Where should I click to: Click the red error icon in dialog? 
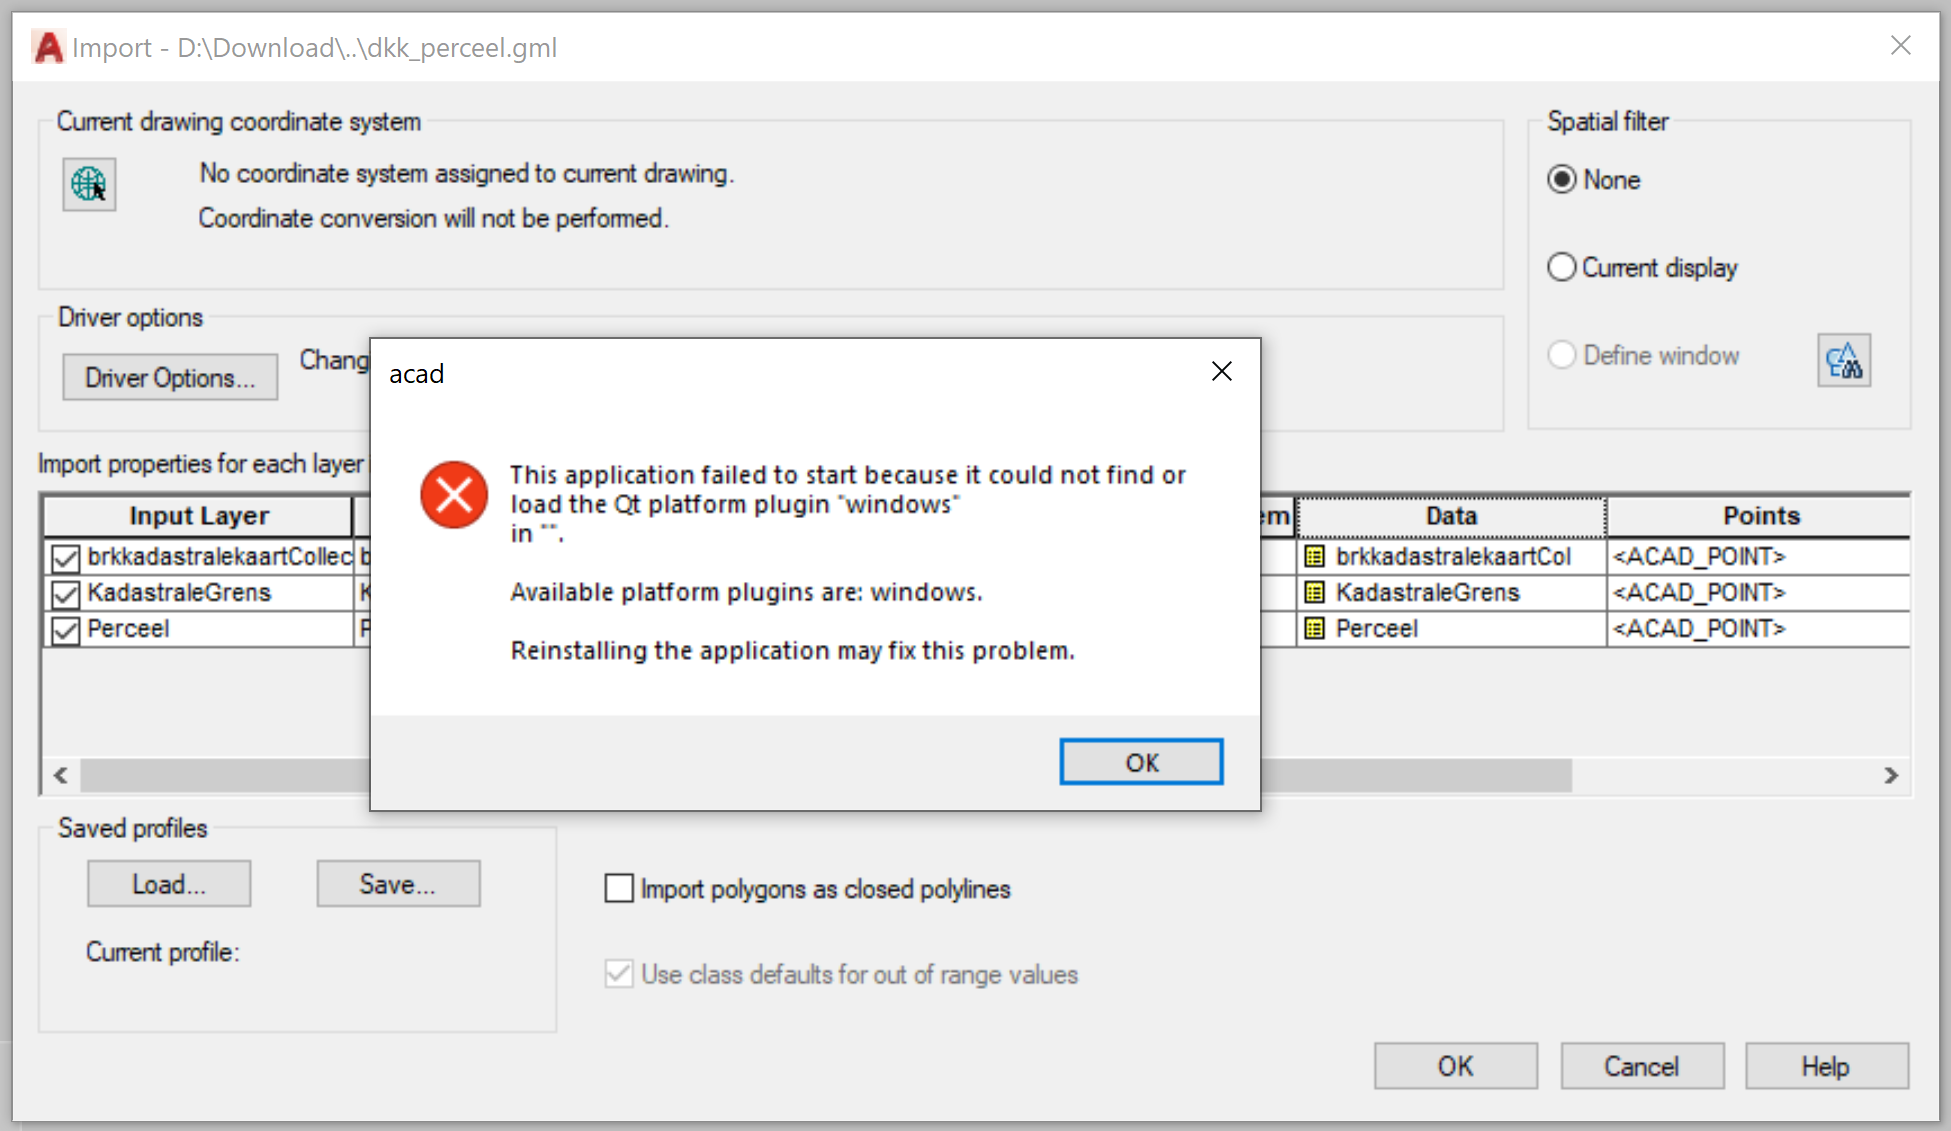click(454, 495)
